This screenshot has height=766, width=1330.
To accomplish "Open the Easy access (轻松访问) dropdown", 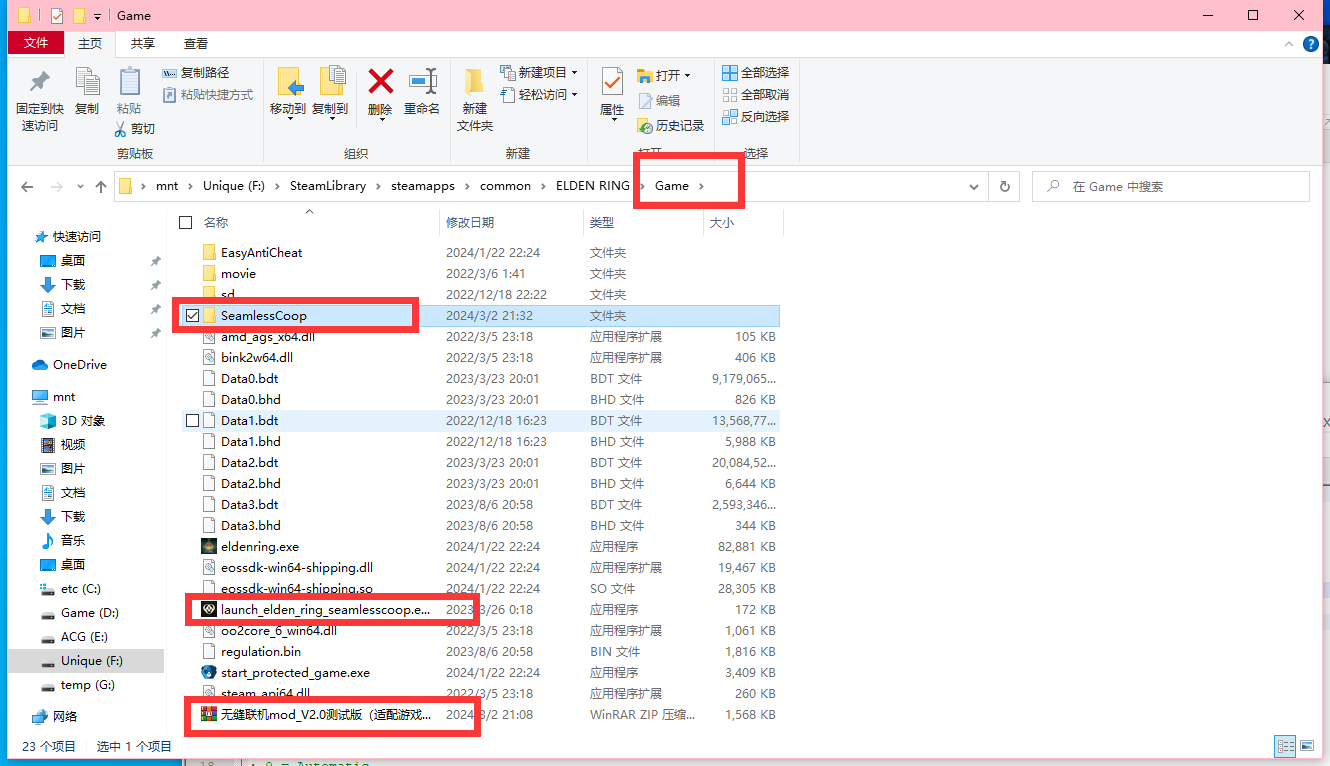I will point(540,95).
